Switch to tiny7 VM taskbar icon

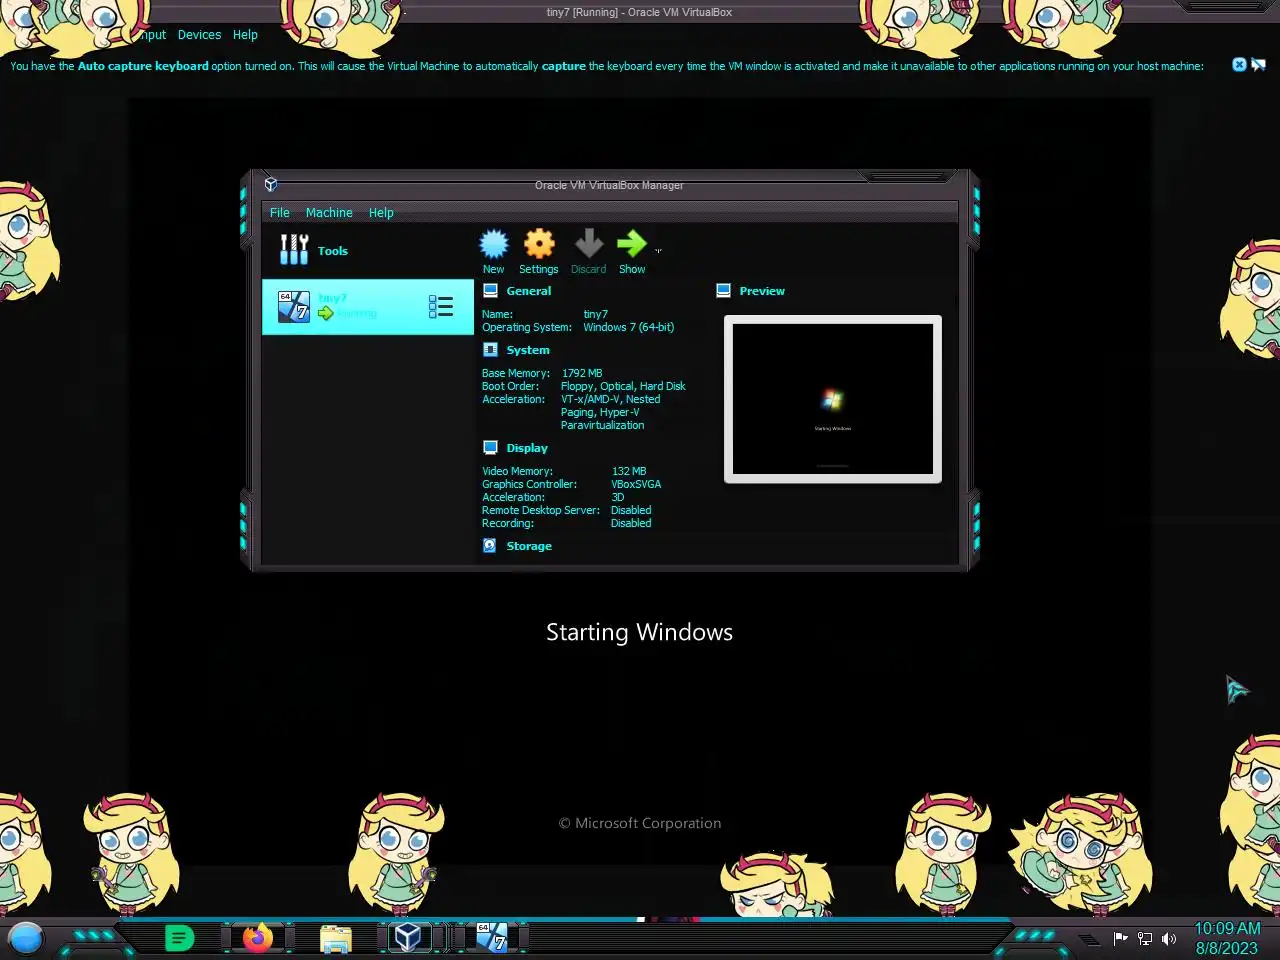(x=491, y=937)
